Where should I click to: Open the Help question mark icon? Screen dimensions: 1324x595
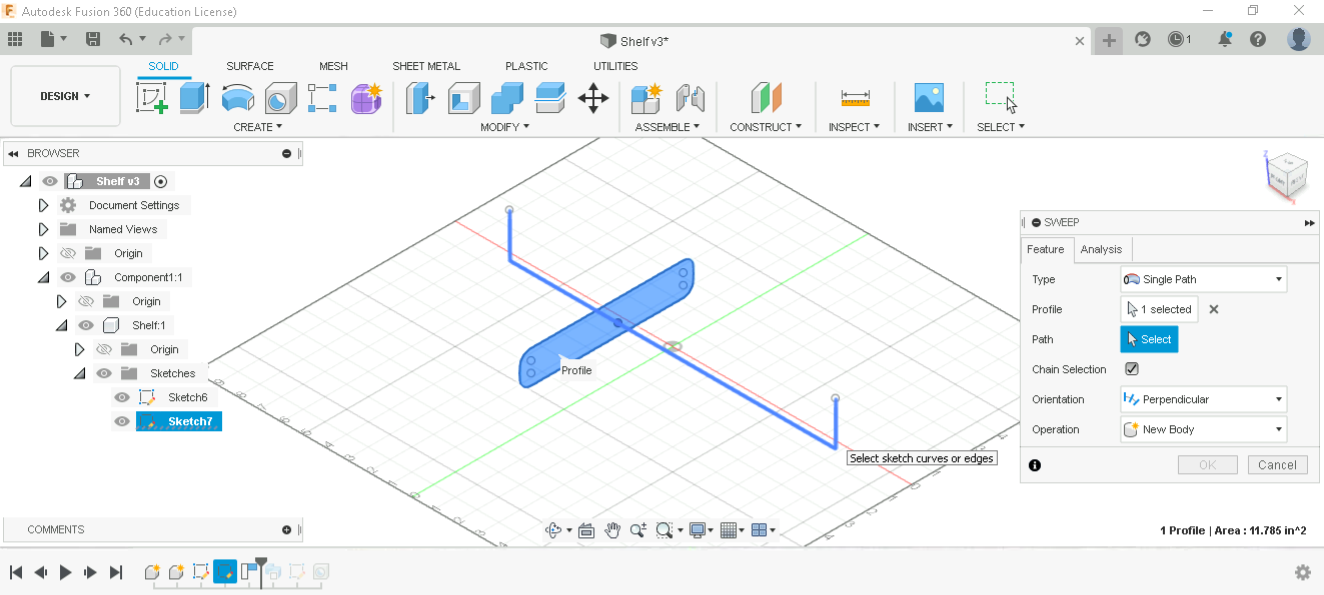pyautogui.click(x=1258, y=39)
